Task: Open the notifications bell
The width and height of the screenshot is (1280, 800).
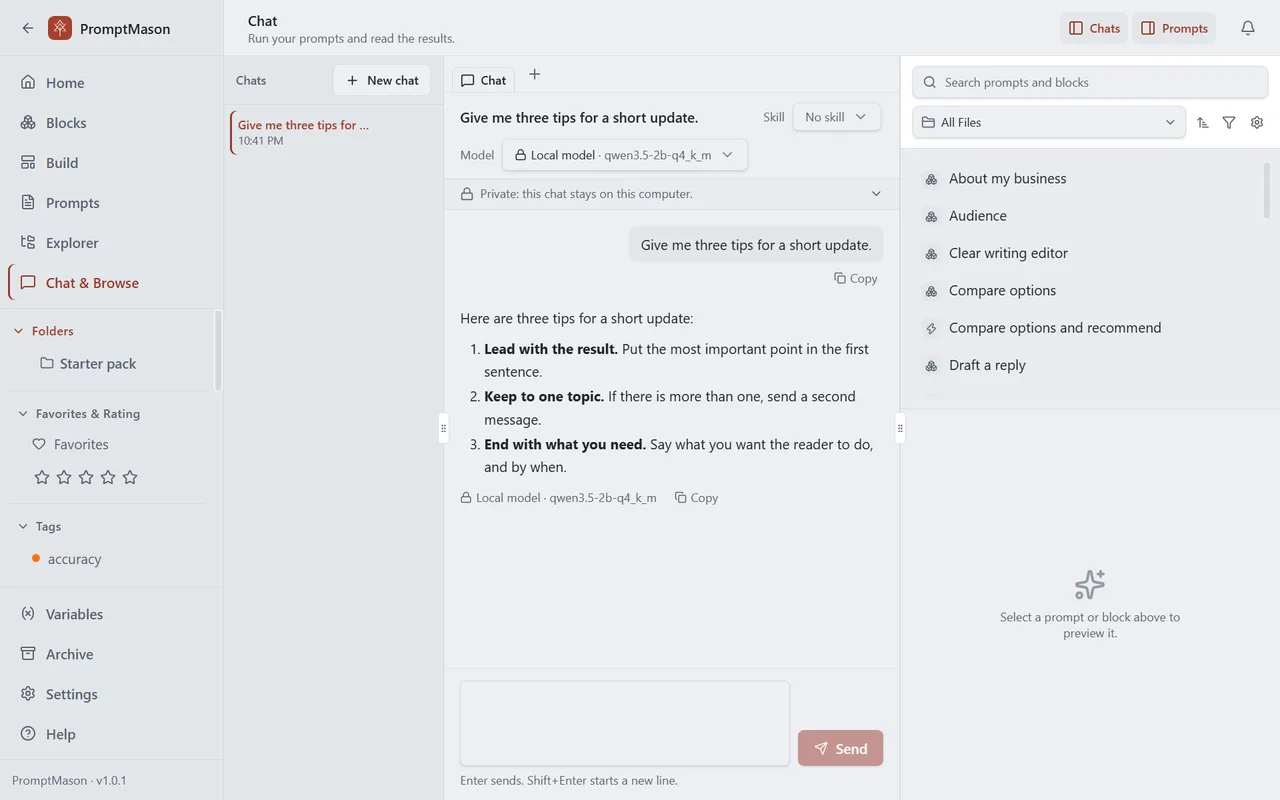Action: click(1248, 28)
